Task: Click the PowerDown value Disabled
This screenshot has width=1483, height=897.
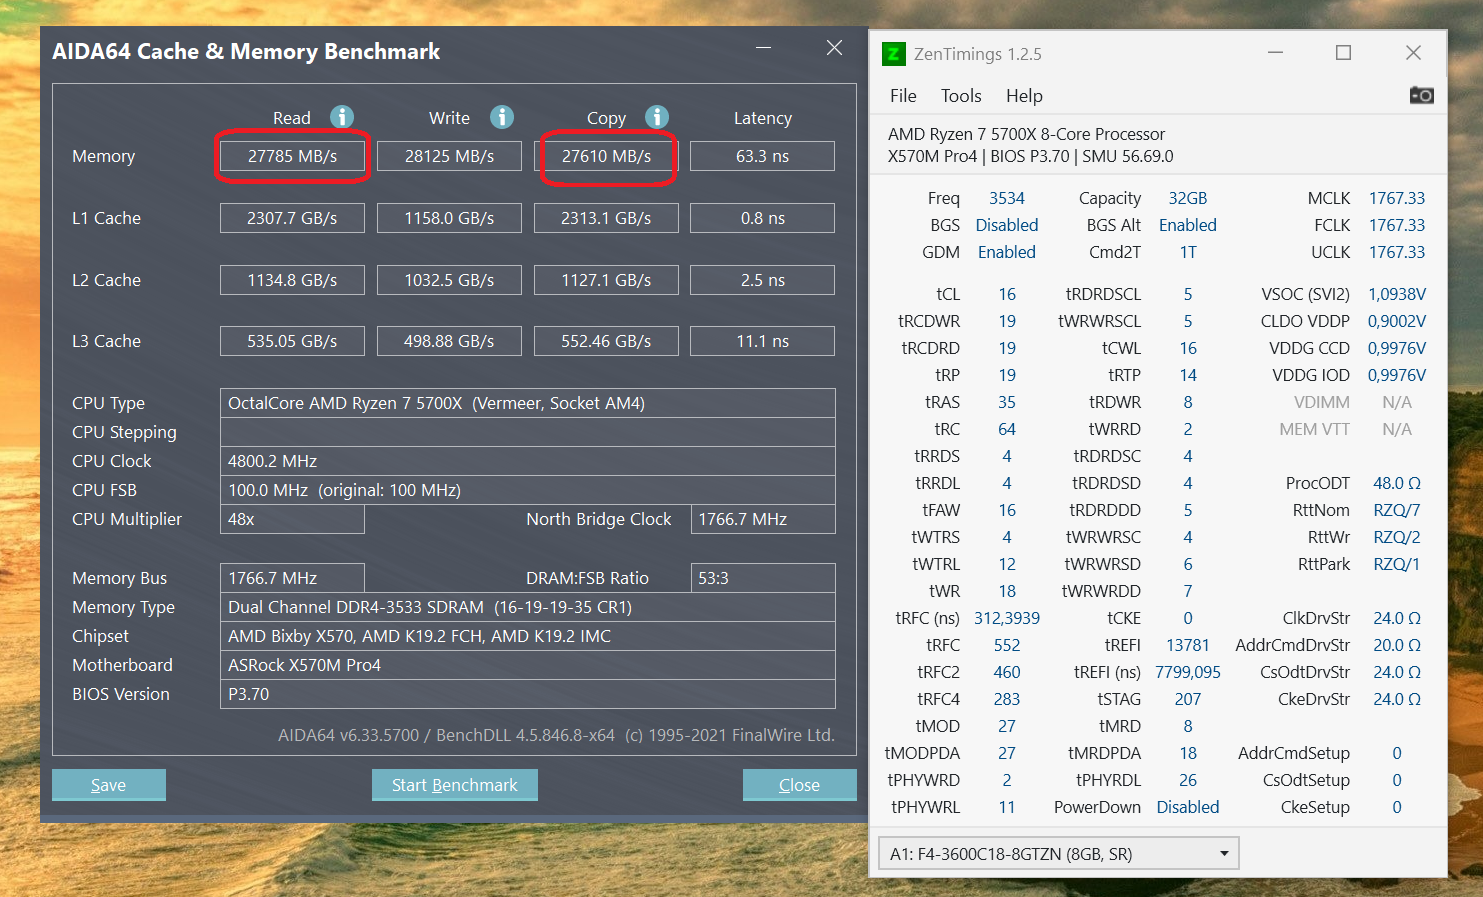Action: point(1188,807)
